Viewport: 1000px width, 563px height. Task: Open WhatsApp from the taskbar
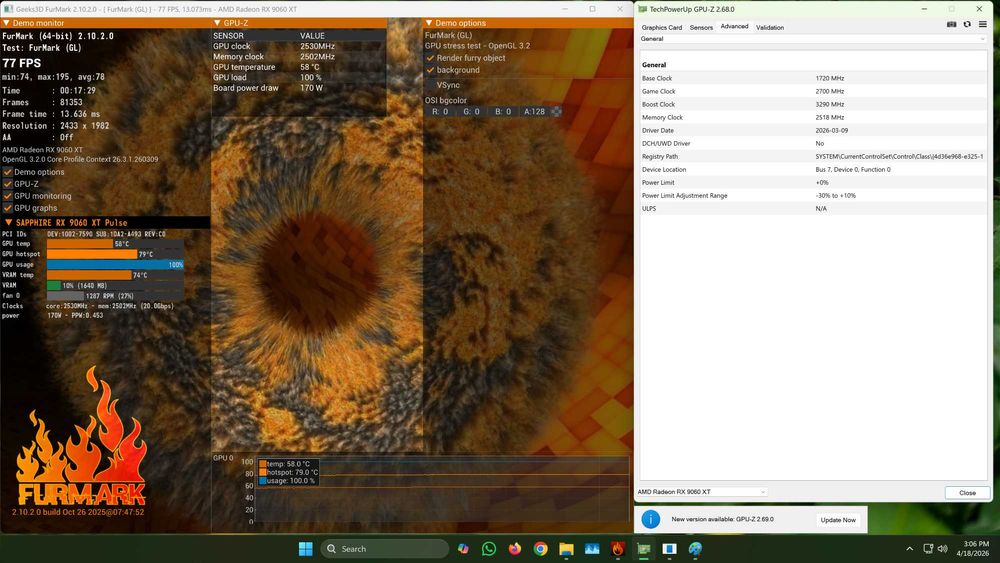(489, 548)
